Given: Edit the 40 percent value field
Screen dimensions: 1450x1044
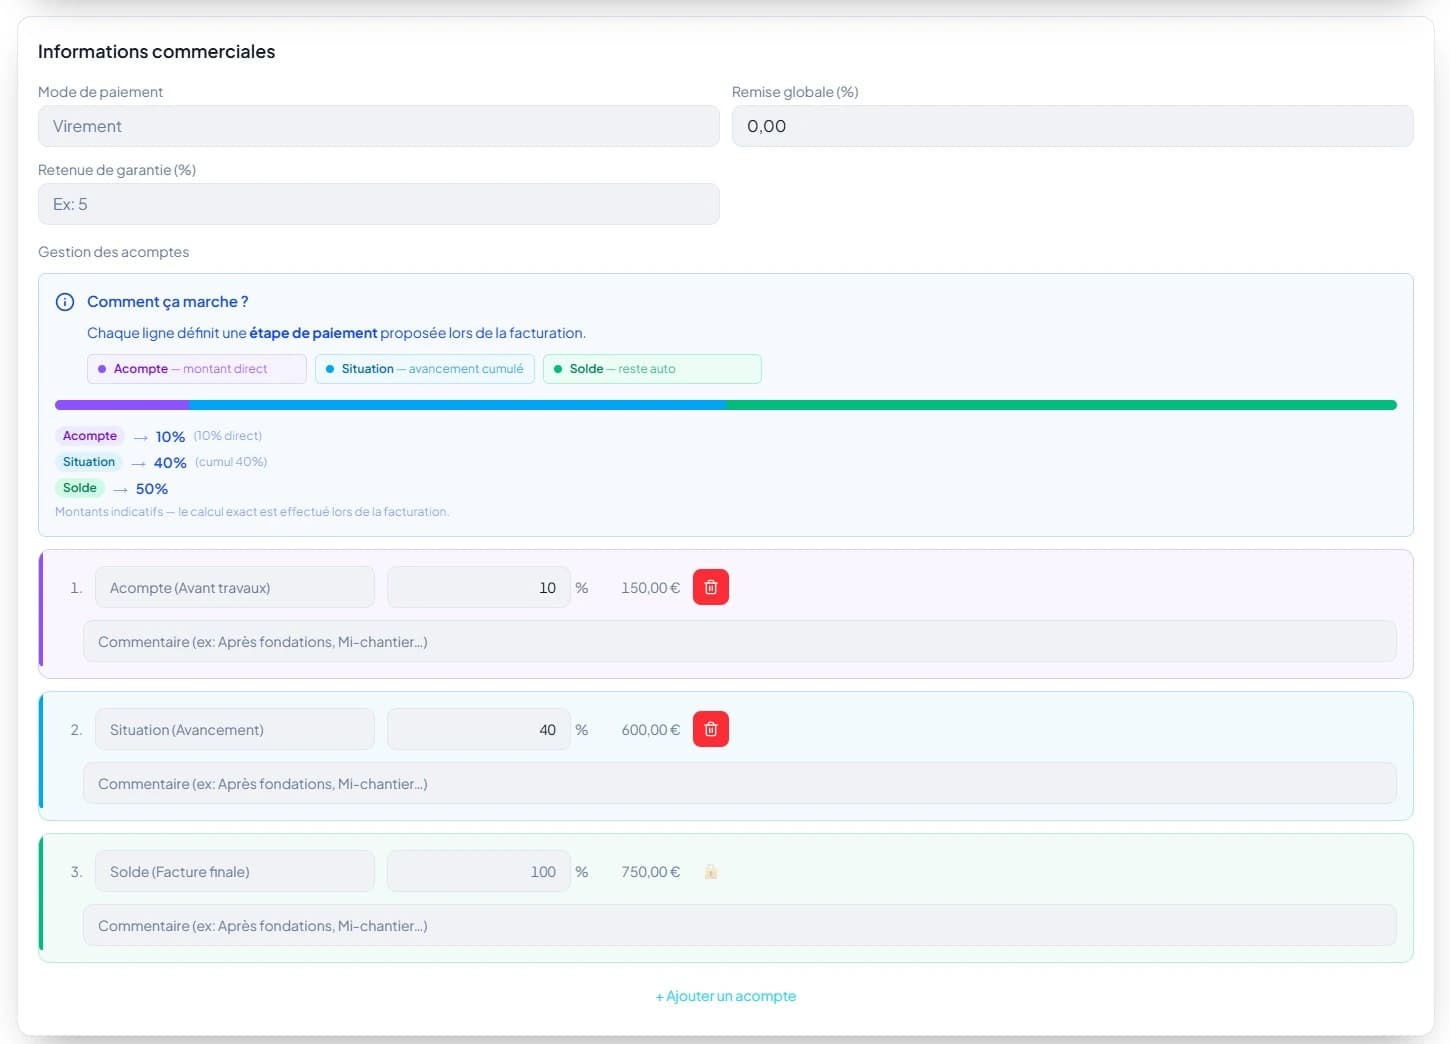Looking at the screenshot, I should (x=478, y=729).
